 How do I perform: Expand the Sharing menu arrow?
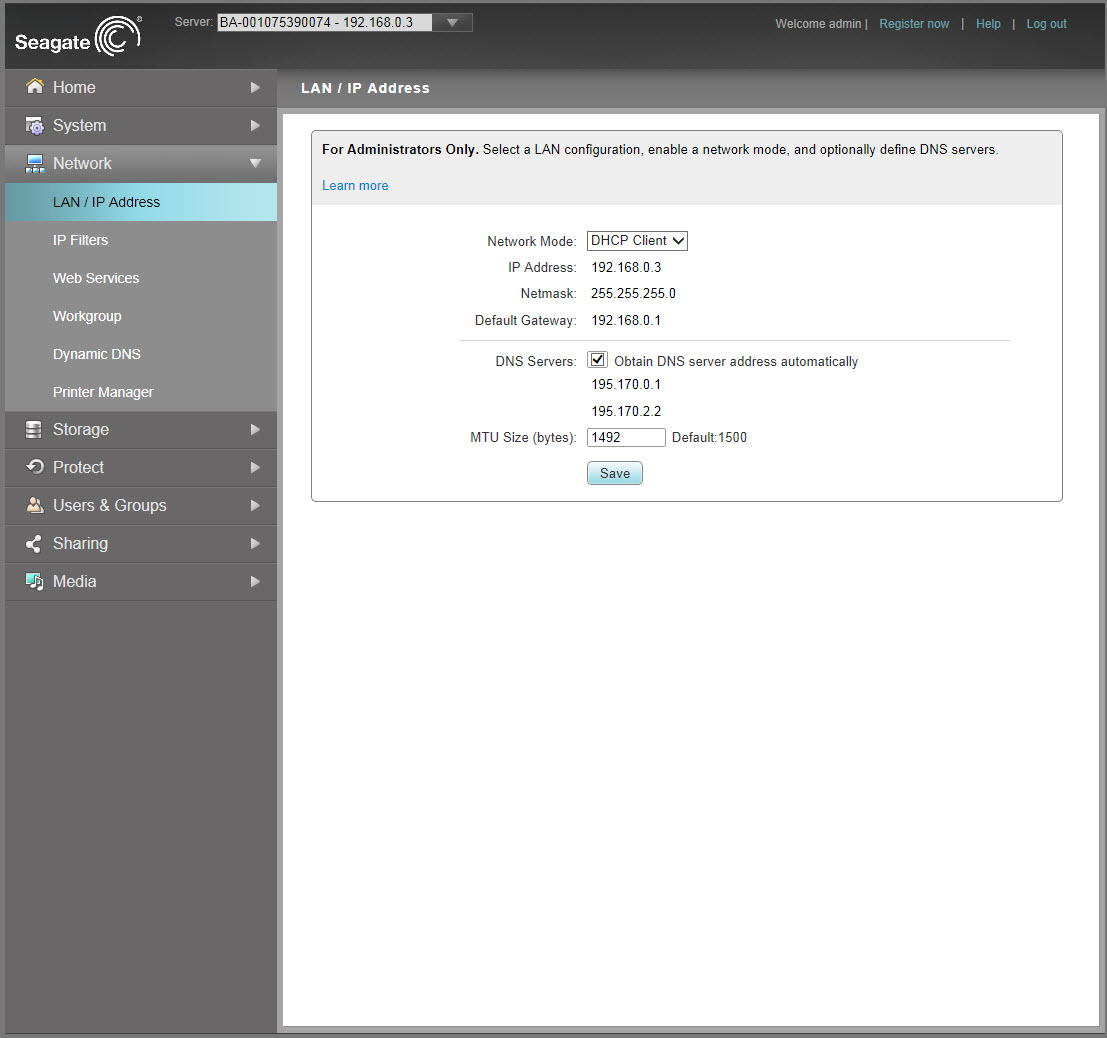click(255, 544)
